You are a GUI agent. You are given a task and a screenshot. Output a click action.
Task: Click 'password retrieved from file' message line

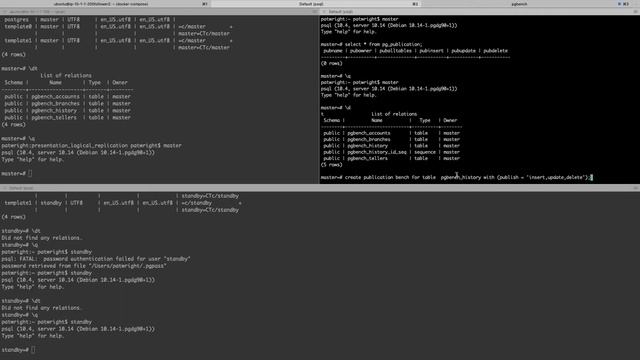point(84,266)
